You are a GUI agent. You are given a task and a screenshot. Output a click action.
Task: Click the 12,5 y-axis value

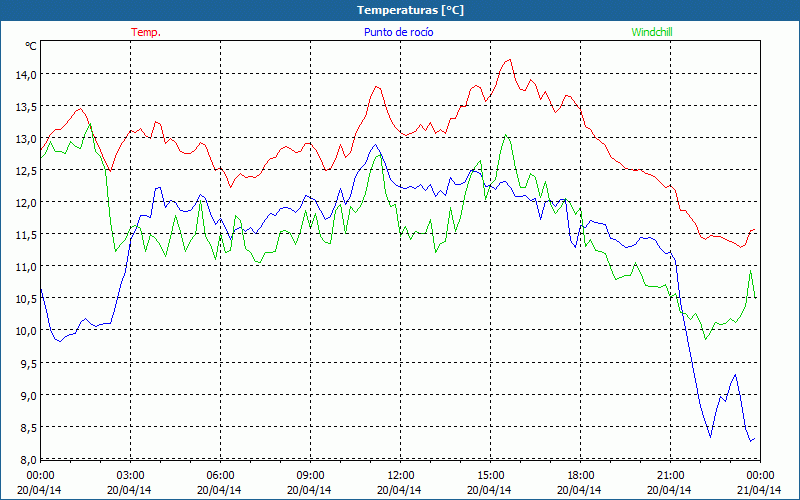pos(26,170)
